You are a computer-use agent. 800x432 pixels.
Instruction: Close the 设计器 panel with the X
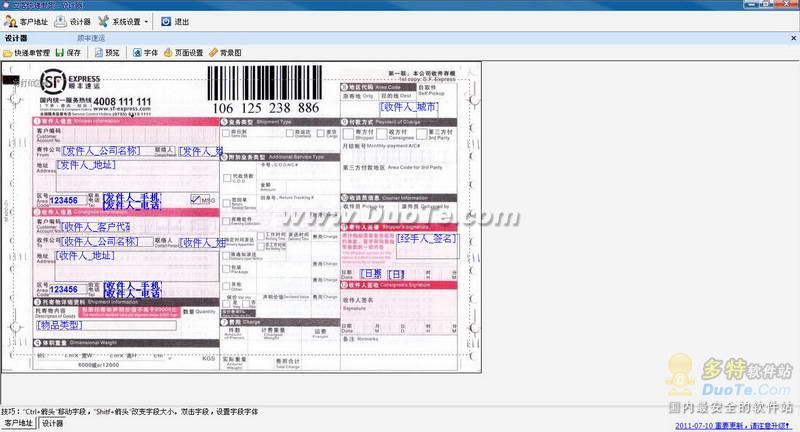click(x=793, y=38)
